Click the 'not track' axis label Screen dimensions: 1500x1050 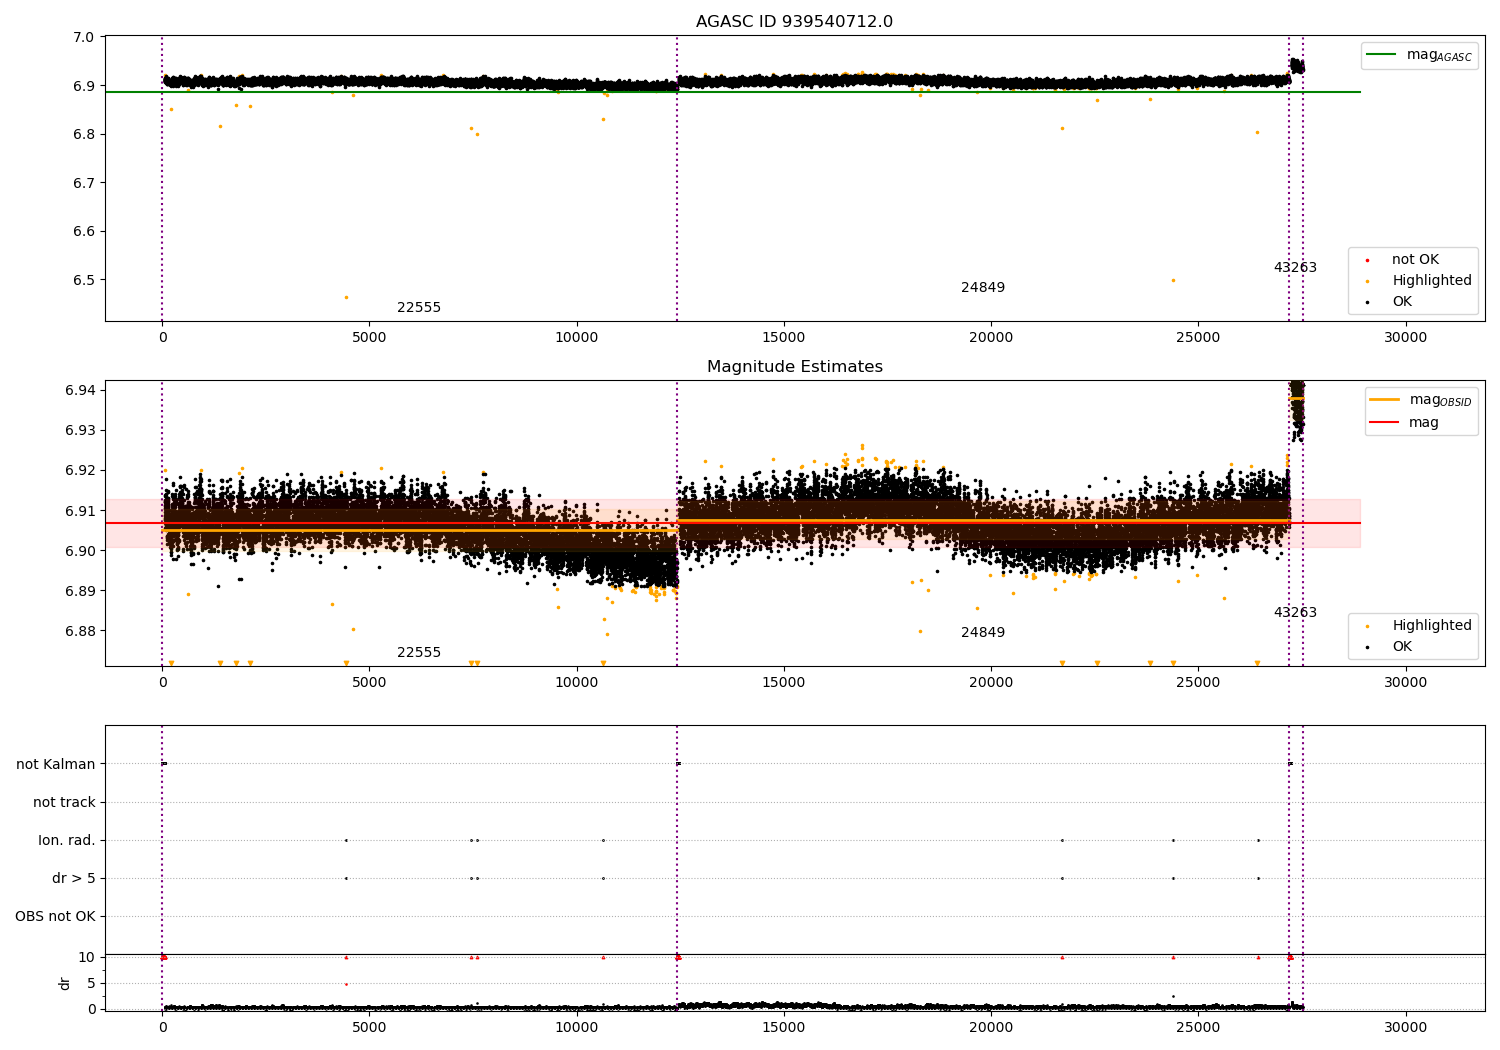coord(64,802)
